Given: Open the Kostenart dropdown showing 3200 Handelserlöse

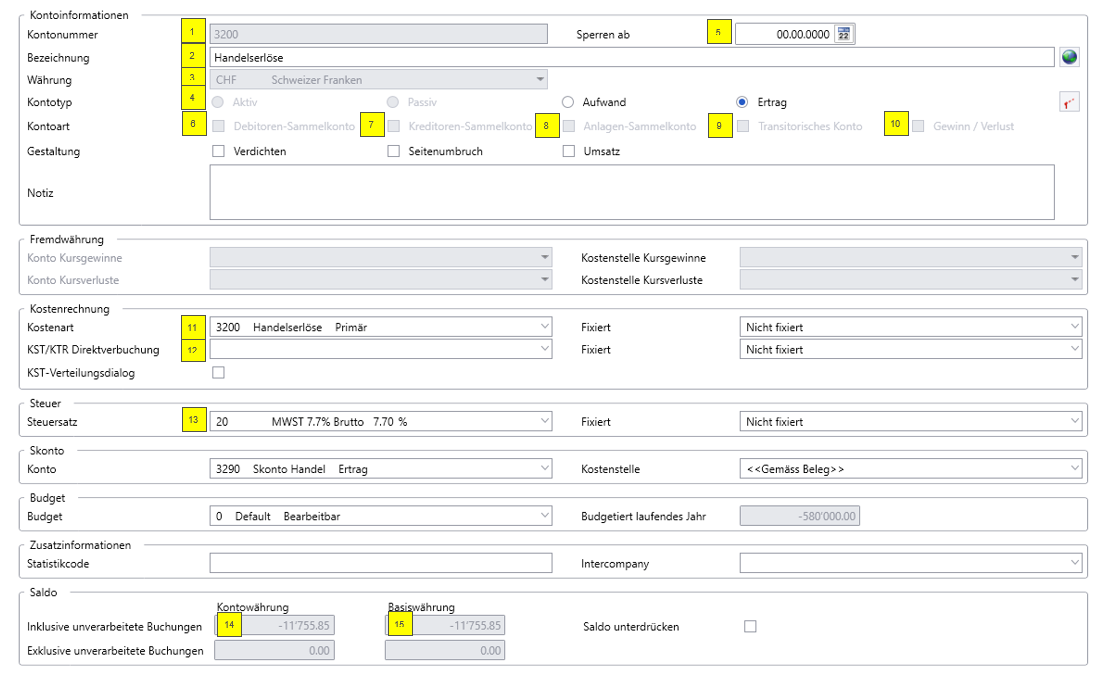Looking at the screenshot, I should pos(381,327).
